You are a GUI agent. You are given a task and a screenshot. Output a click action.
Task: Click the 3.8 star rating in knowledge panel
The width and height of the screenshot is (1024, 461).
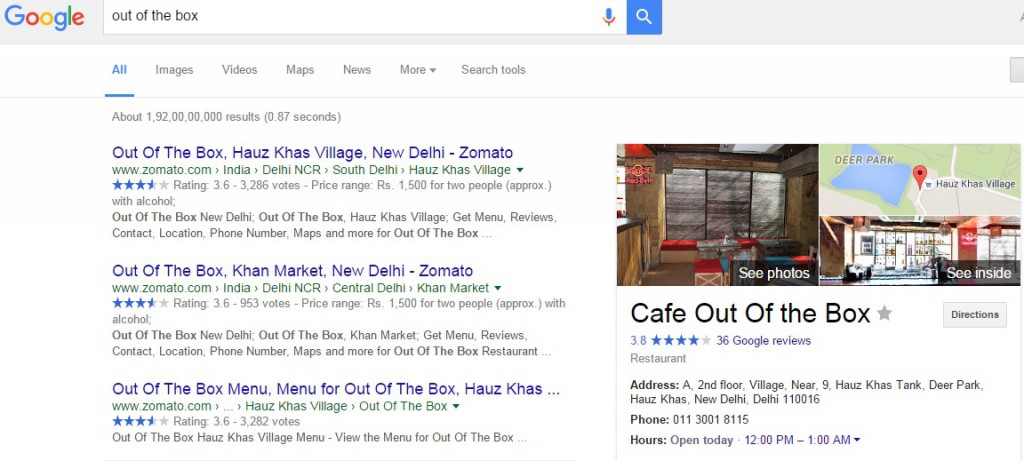pos(671,340)
